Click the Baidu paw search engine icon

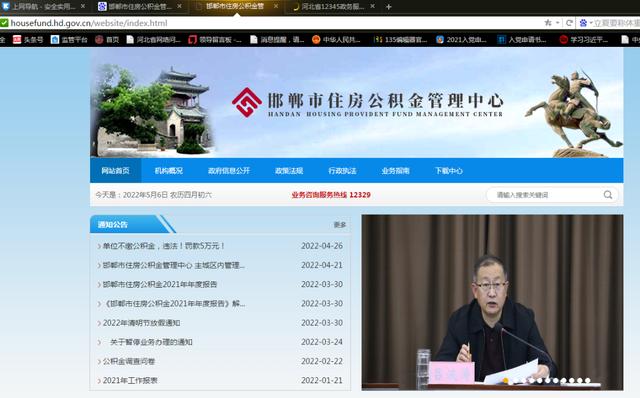(583, 23)
